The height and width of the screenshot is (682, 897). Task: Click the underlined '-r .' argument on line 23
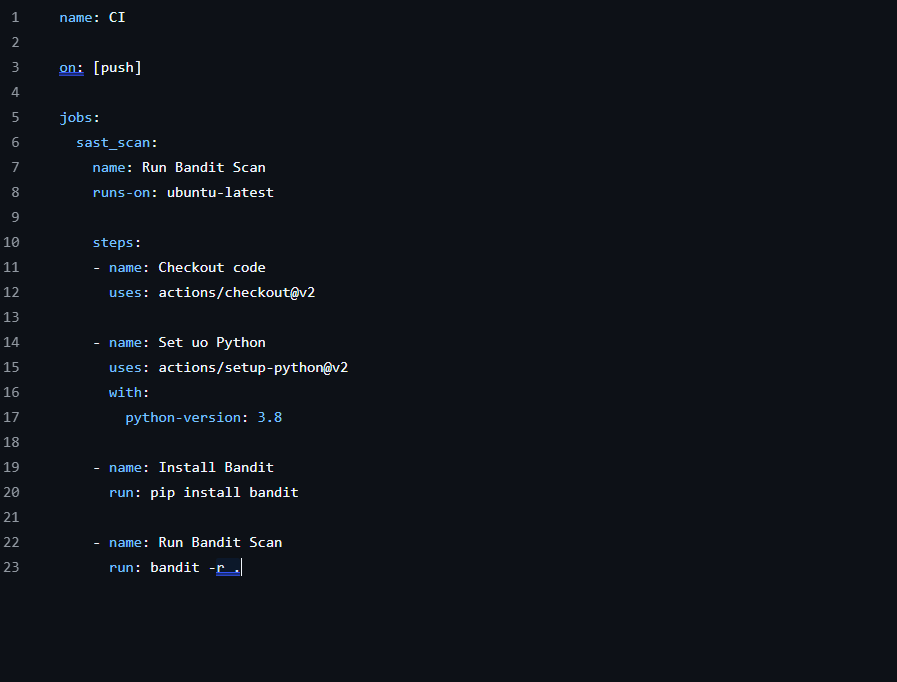click(225, 567)
